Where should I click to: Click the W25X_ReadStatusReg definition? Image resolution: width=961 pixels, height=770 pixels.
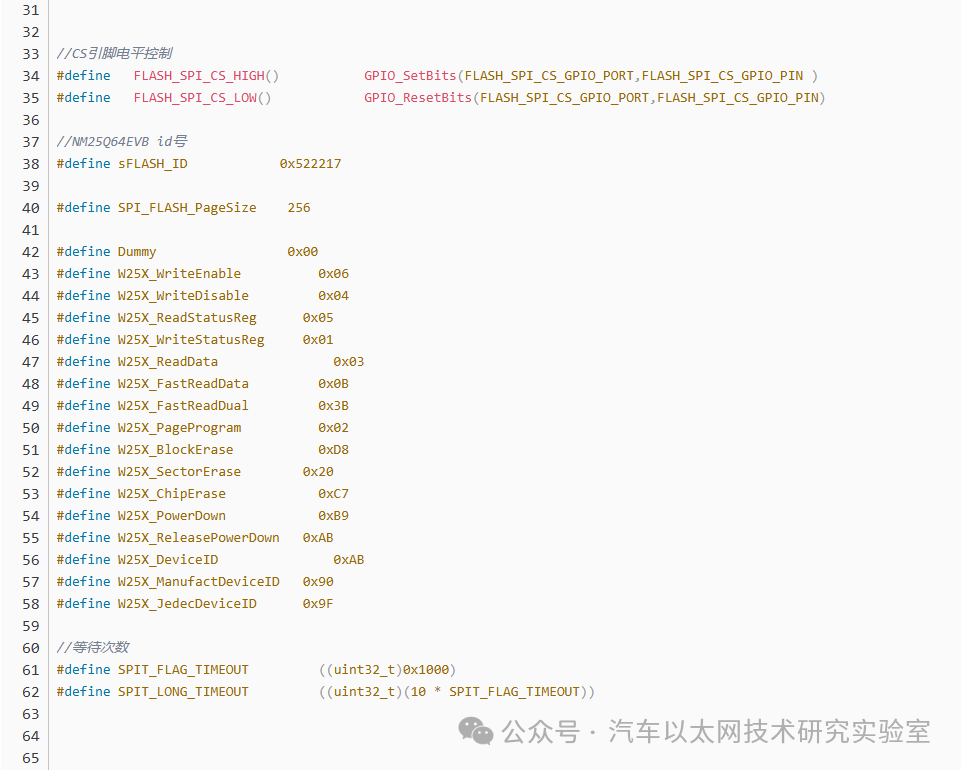(195, 318)
